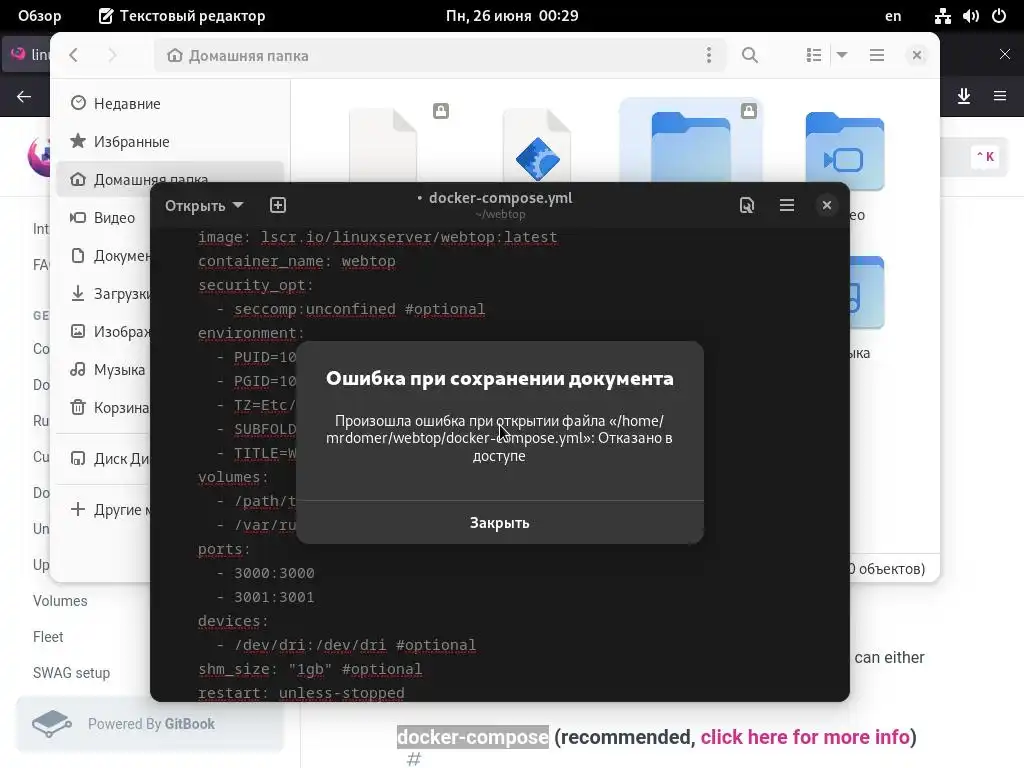The width and height of the screenshot is (1024, 768).
Task: Open the file manager main menu
Action: click(x=877, y=56)
